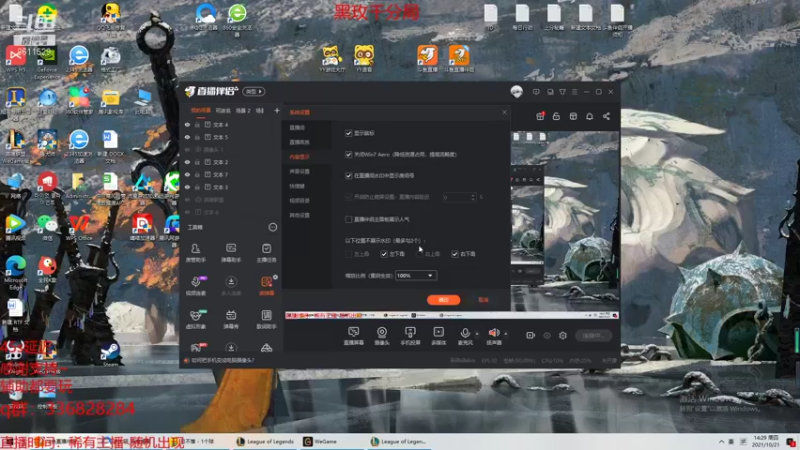Open the 直播间 settings section

click(297, 128)
